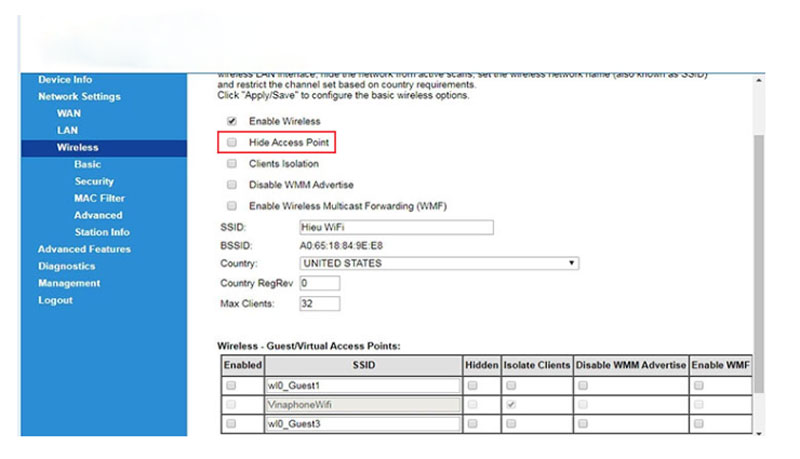Enable Wireless Multicast Forwarding (WMF) checkbox
800x459 pixels.
[x=232, y=206]
